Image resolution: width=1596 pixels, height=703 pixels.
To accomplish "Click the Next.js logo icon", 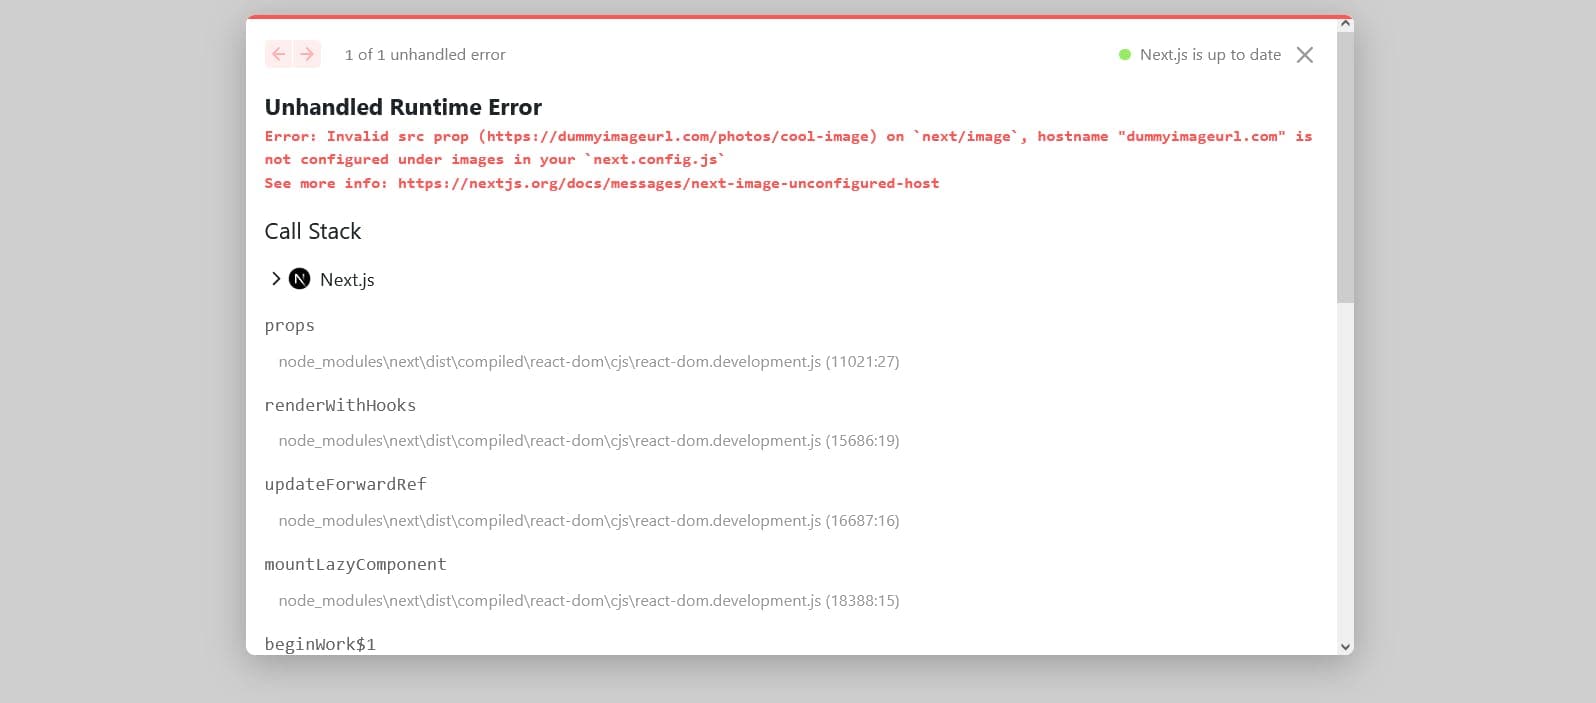I will coord(299,279).
